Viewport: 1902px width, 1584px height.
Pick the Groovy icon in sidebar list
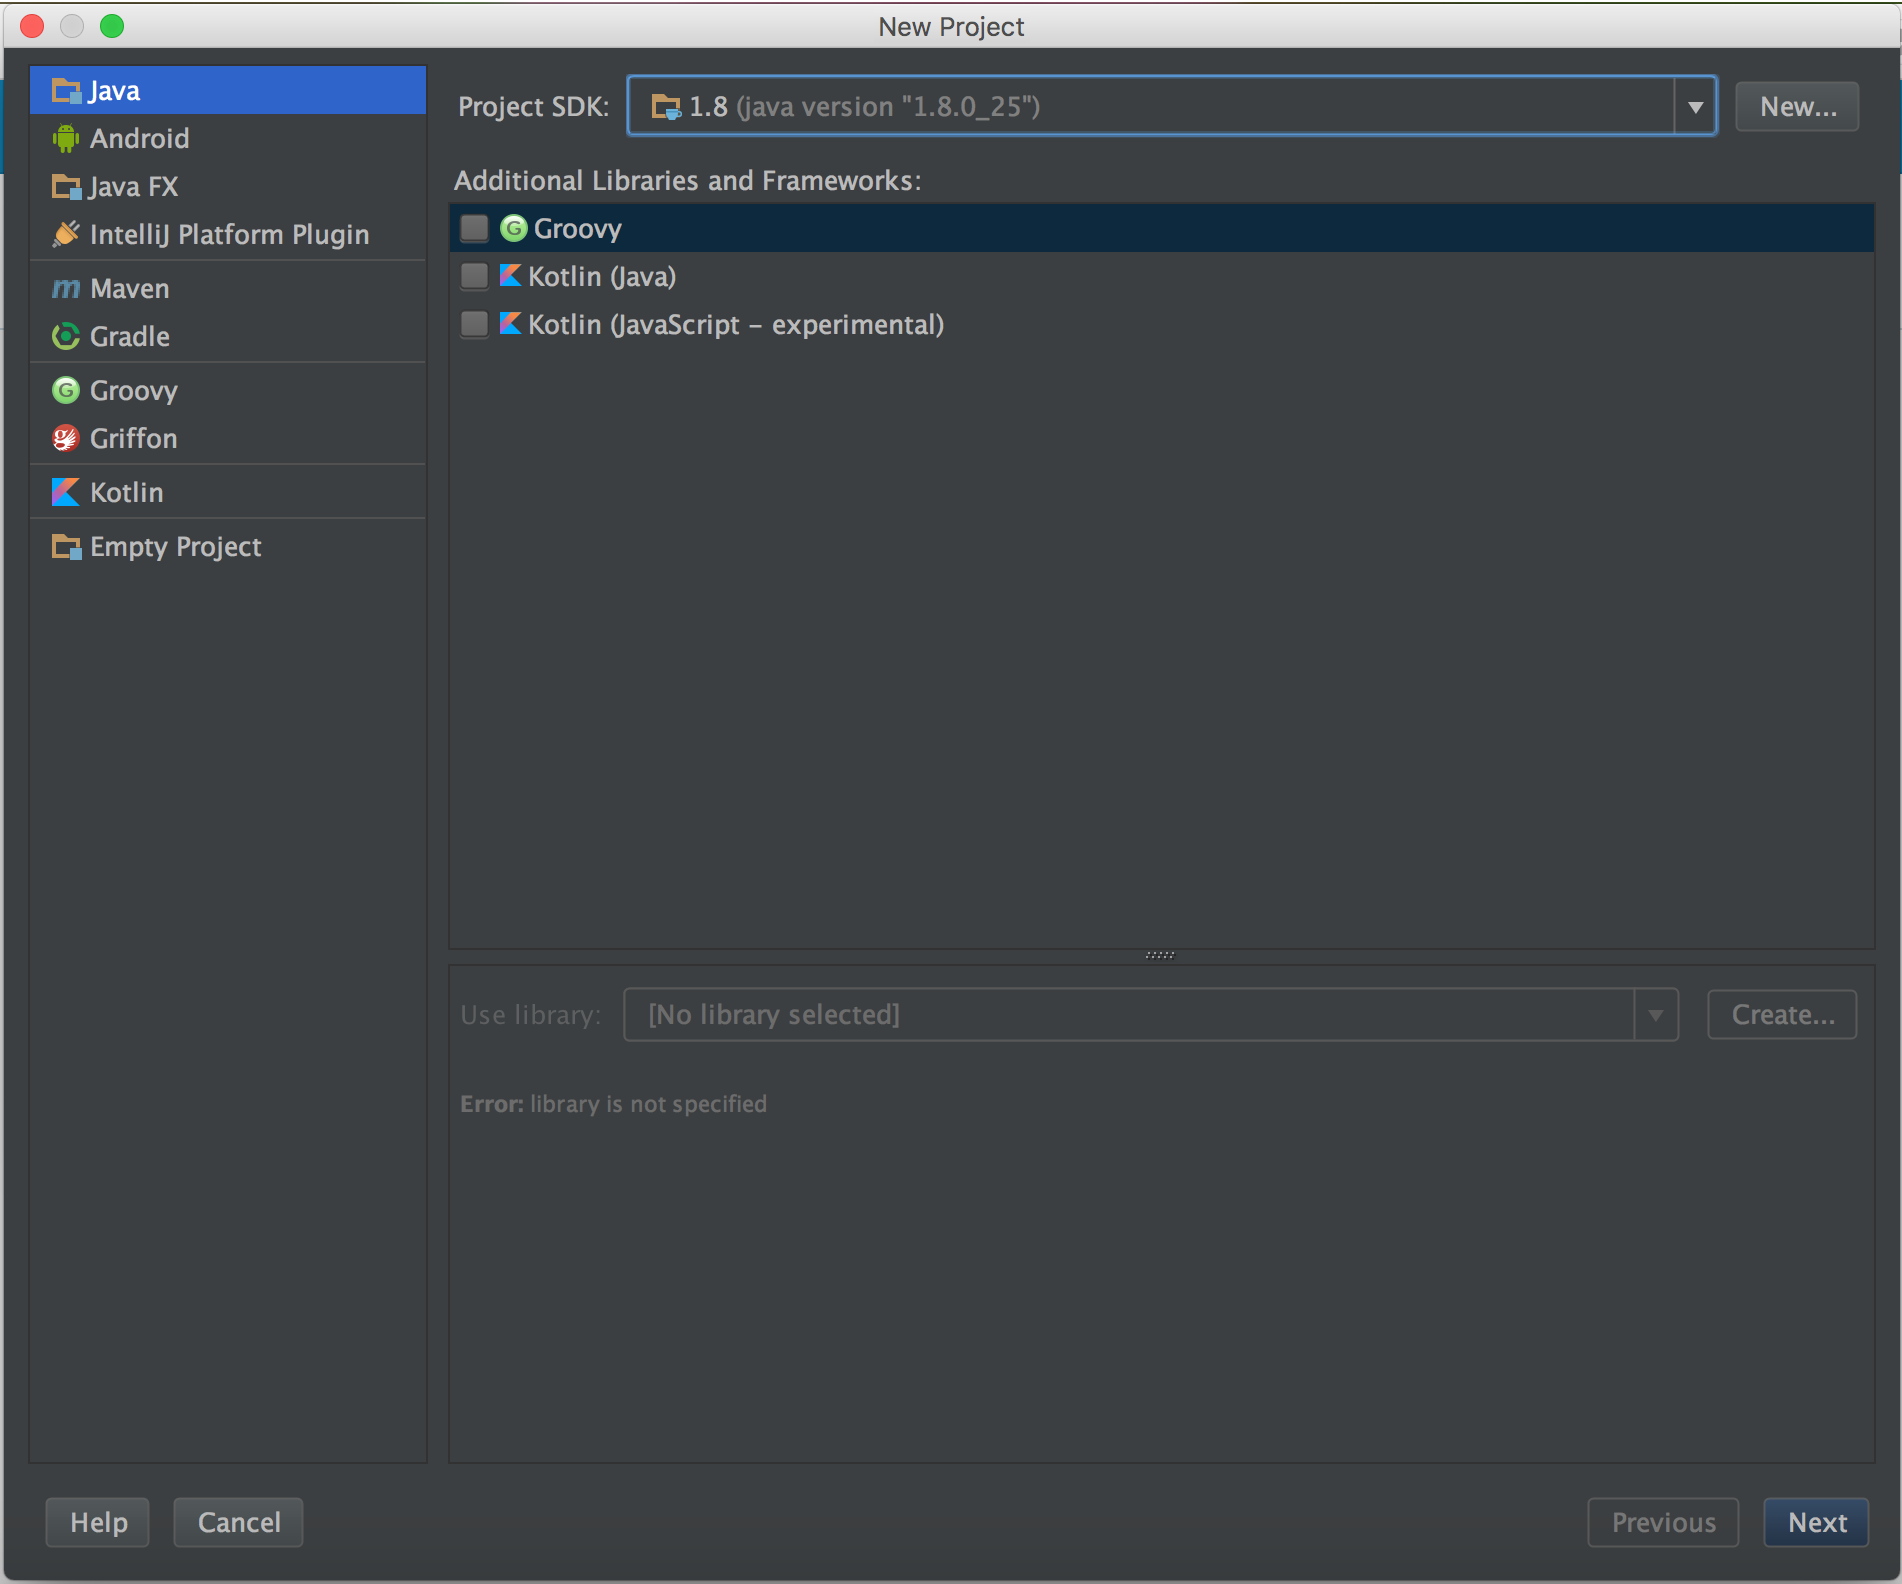(66, 391)
